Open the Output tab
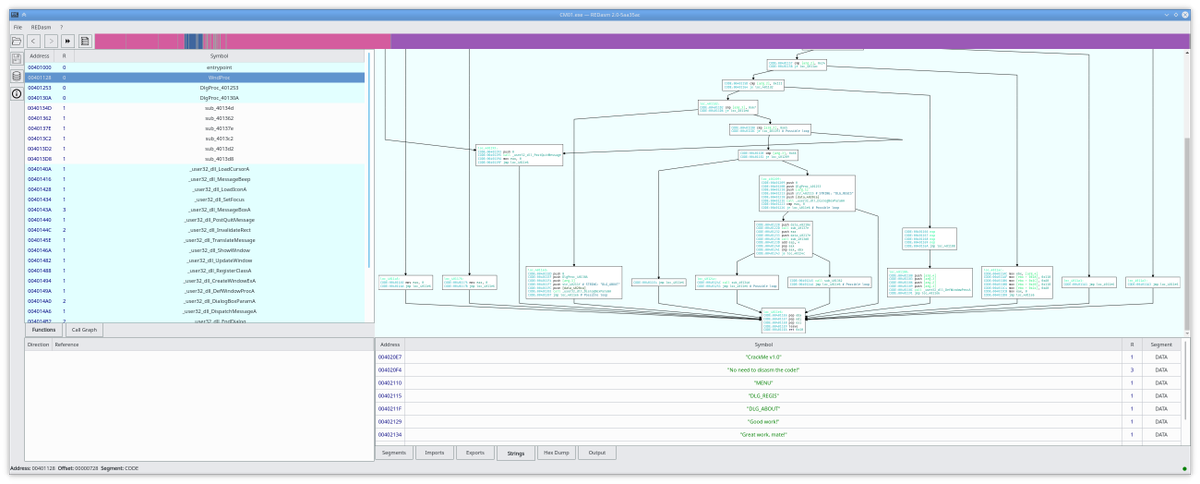Screen dimensions: 1200x484 [597, 453]
